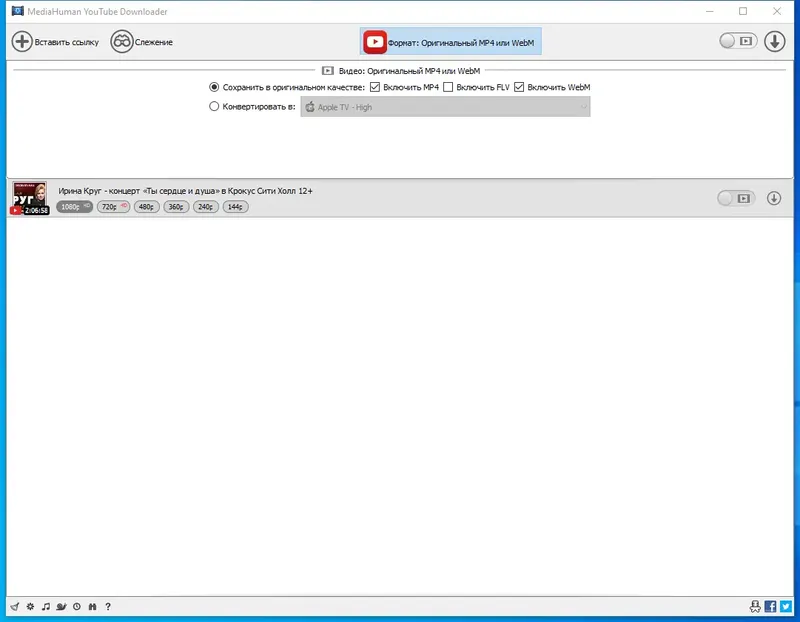Click the Вставить ссылку plus icon
The height and width of the screenshot is (622, 800).
click(x=22, y=41)
